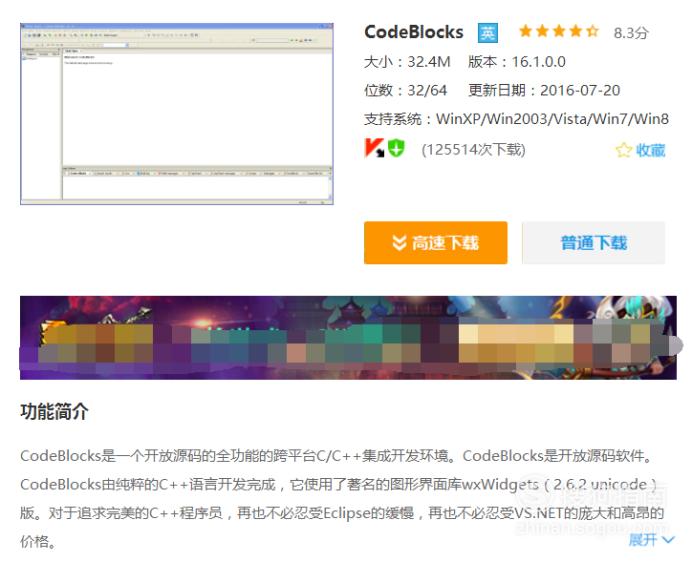Click the 收藏 star outline icon
Image resolution: width=692 pixels, height=562 pixels.
pos(624,150)
